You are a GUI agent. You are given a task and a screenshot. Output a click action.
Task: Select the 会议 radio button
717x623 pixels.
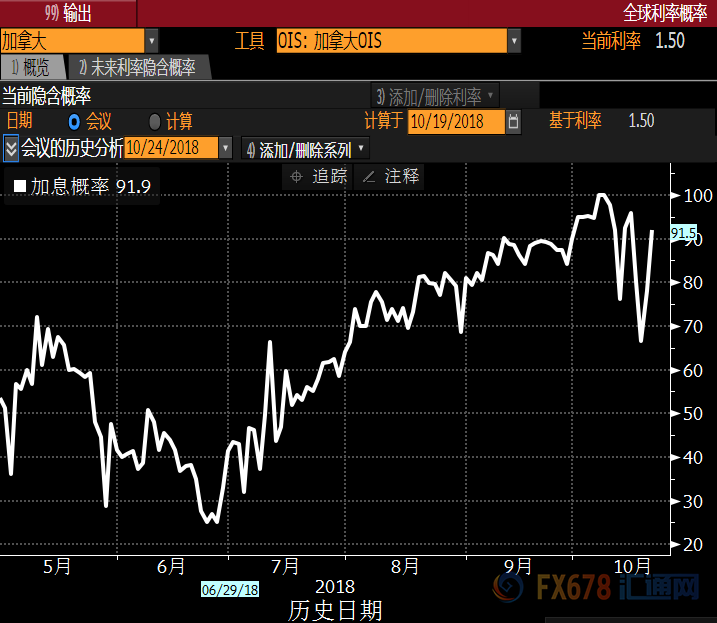coord(74,122)
